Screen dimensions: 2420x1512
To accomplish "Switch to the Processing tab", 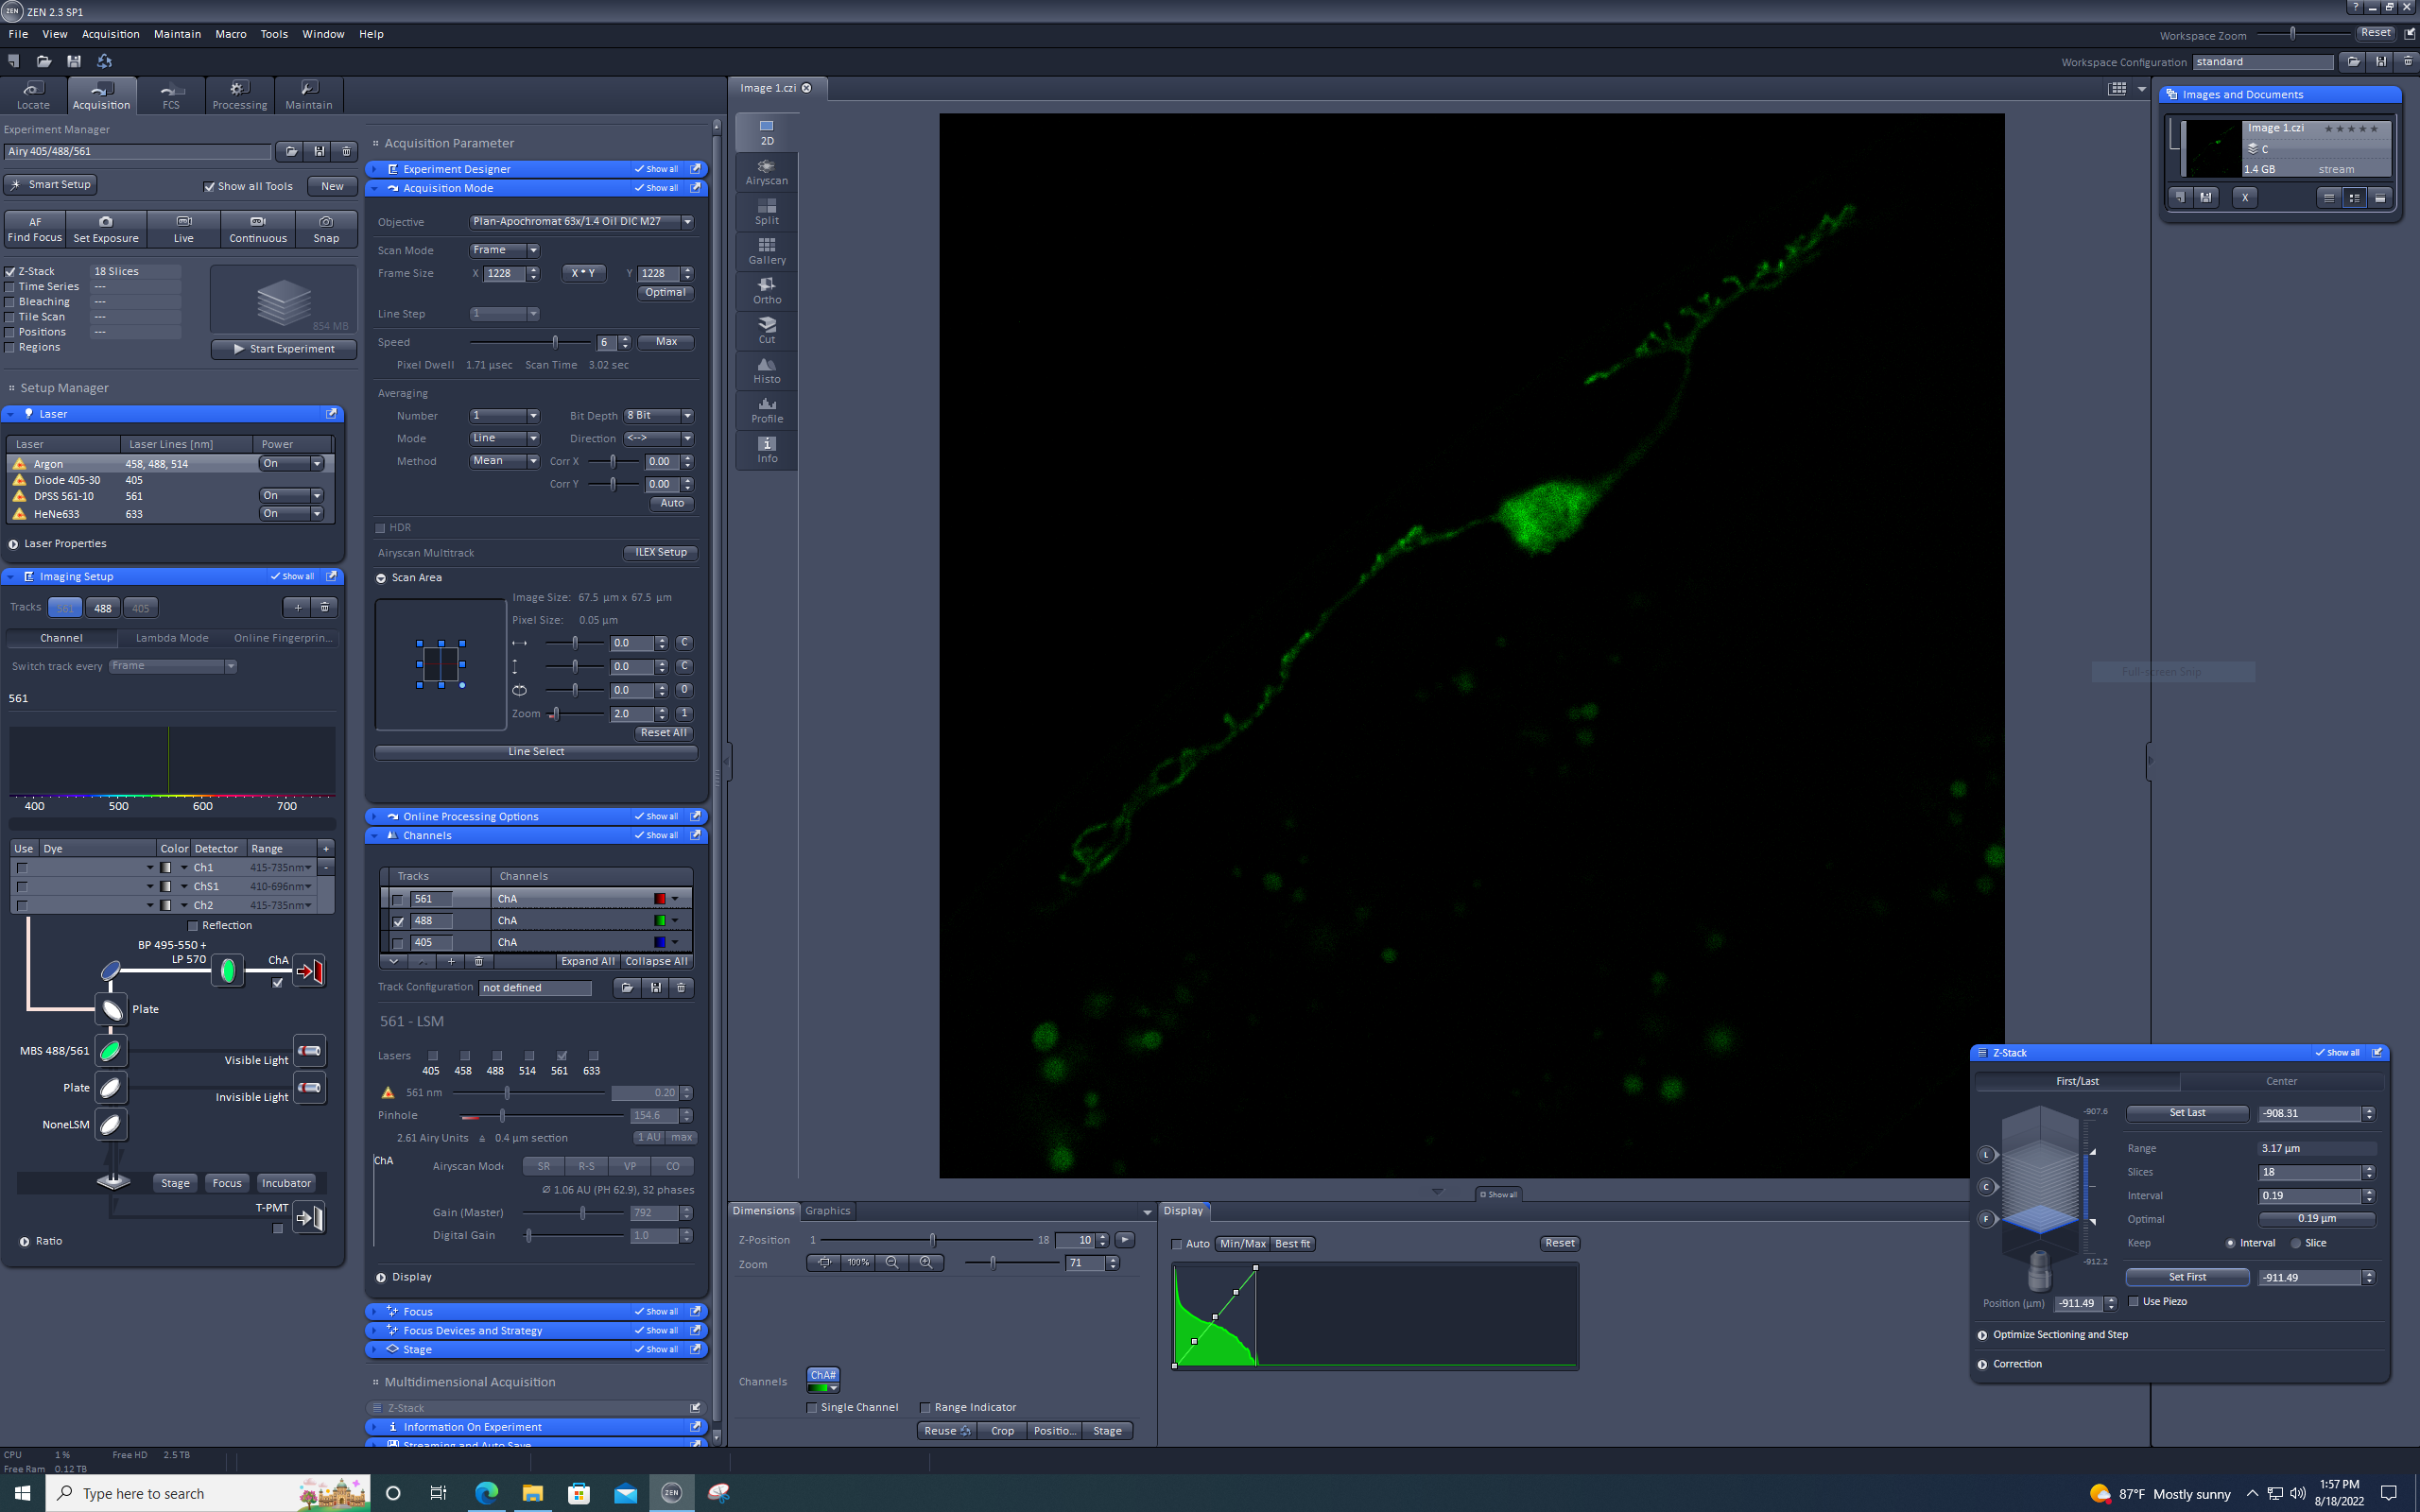I will tap(239, 95).
